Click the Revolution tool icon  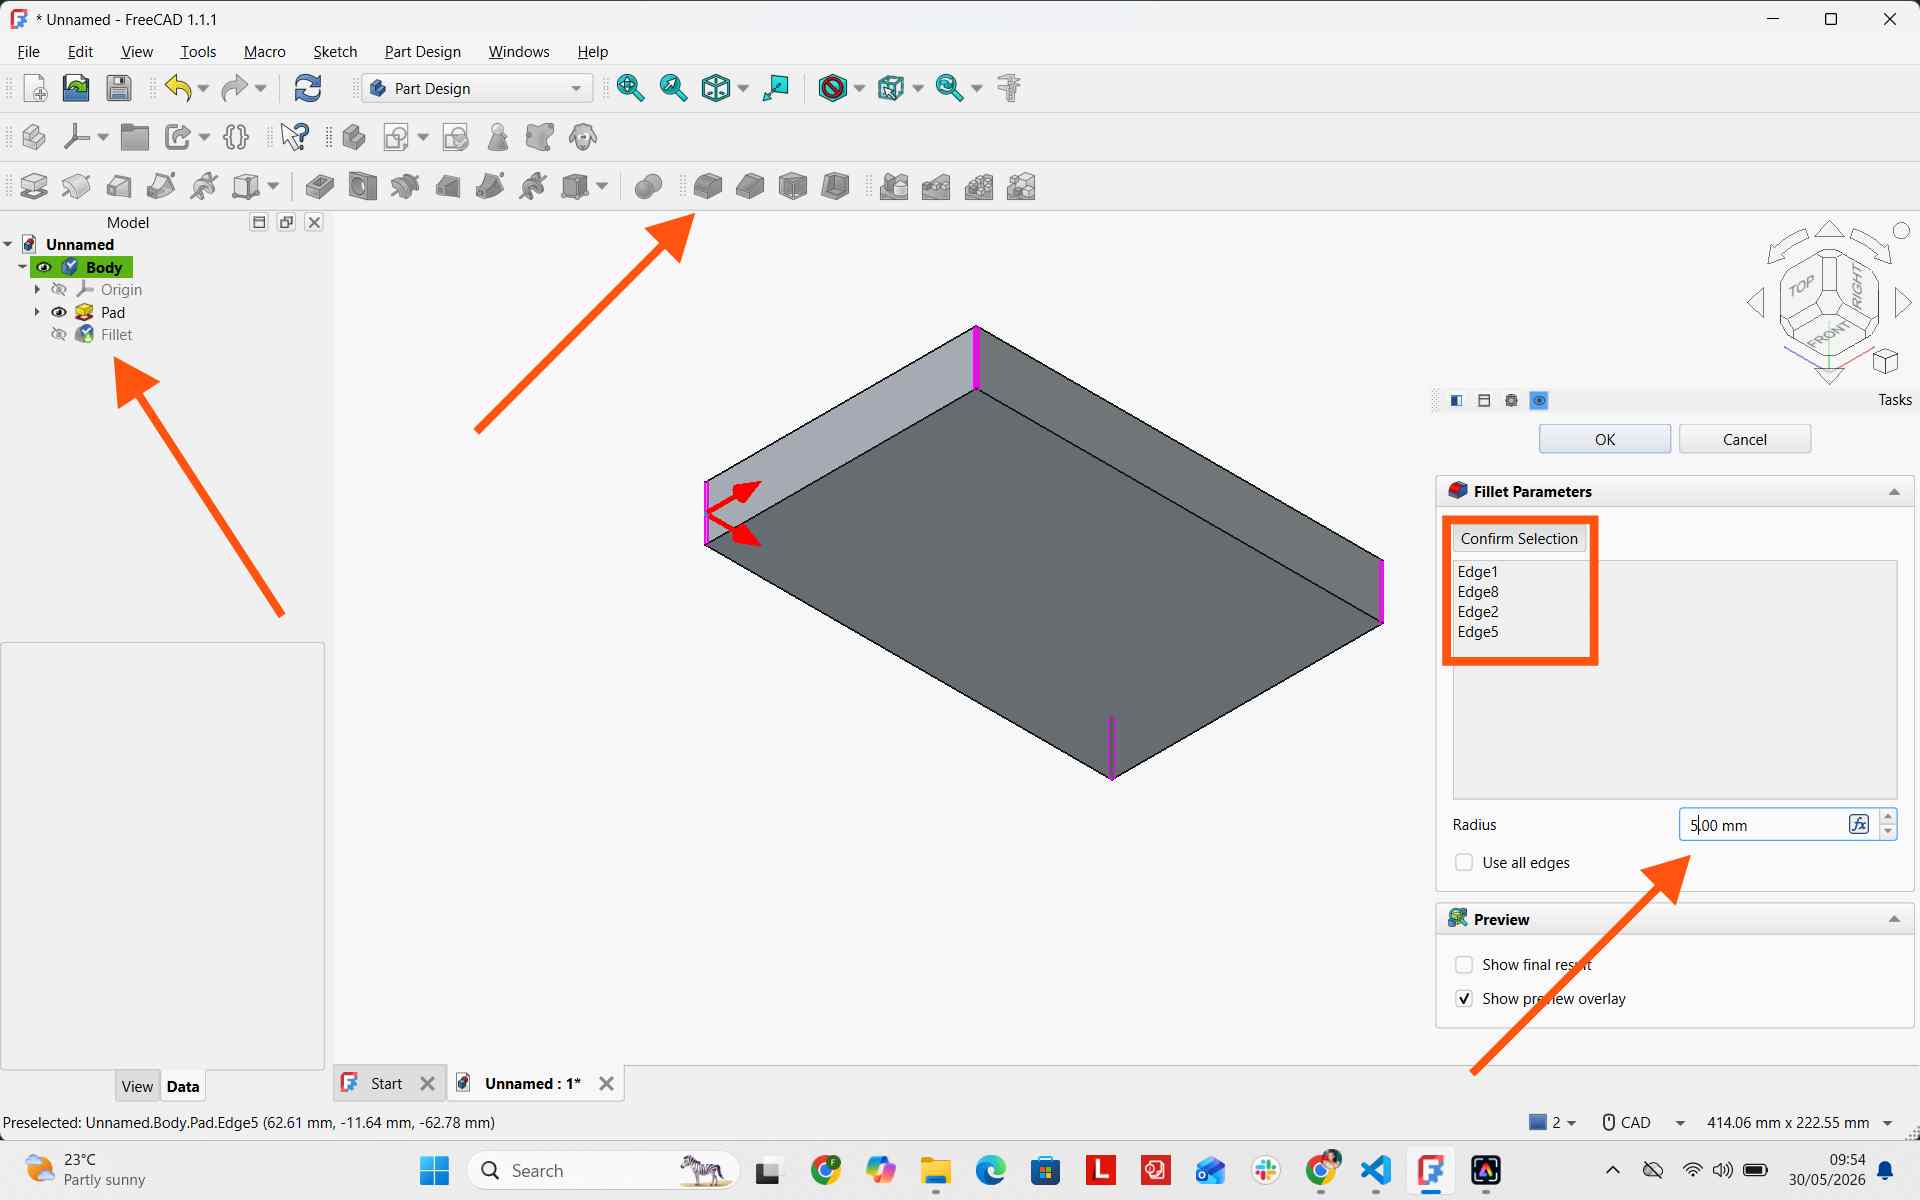pyautogui.click(x=76, y=186)
